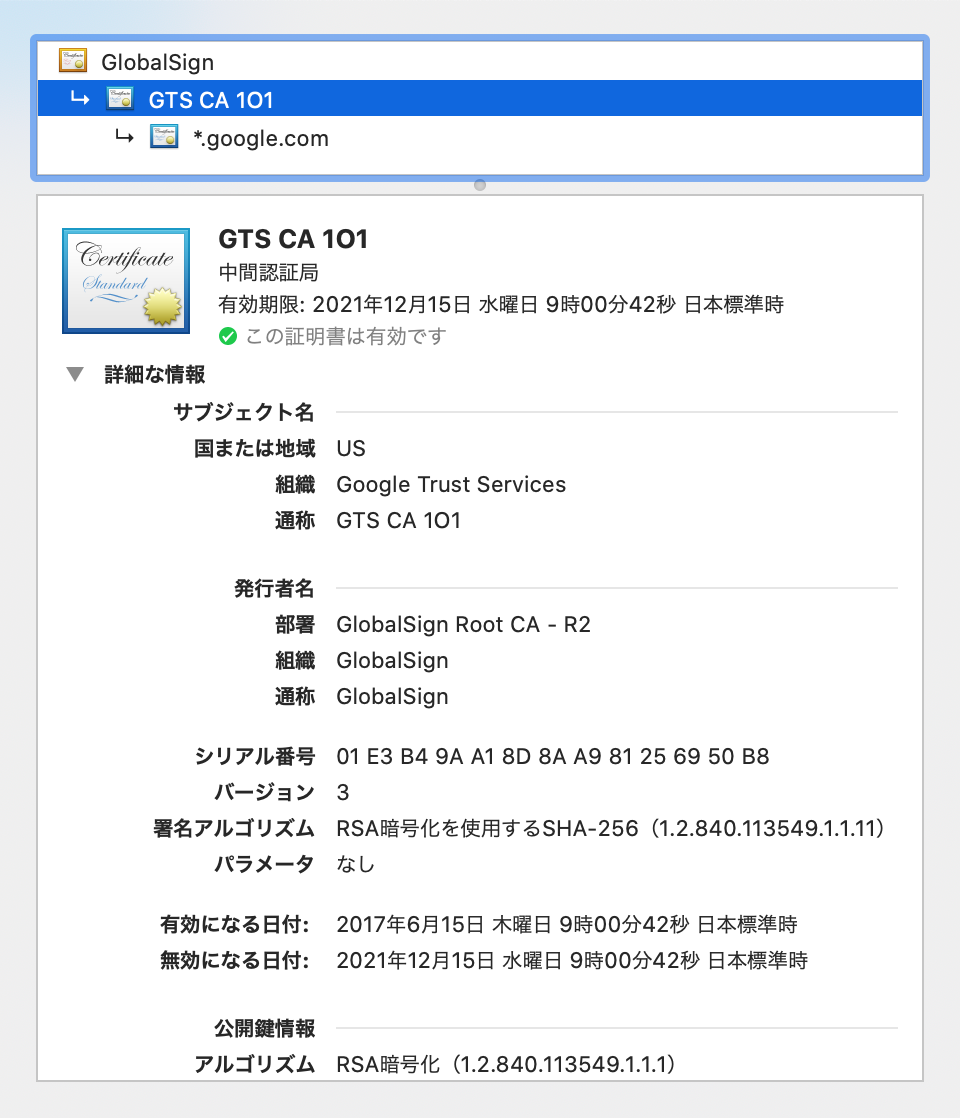Select the GlobalSign root certificate row
Screen dimensions: 960x1118
pyautogui.click(x=479, y=62)
